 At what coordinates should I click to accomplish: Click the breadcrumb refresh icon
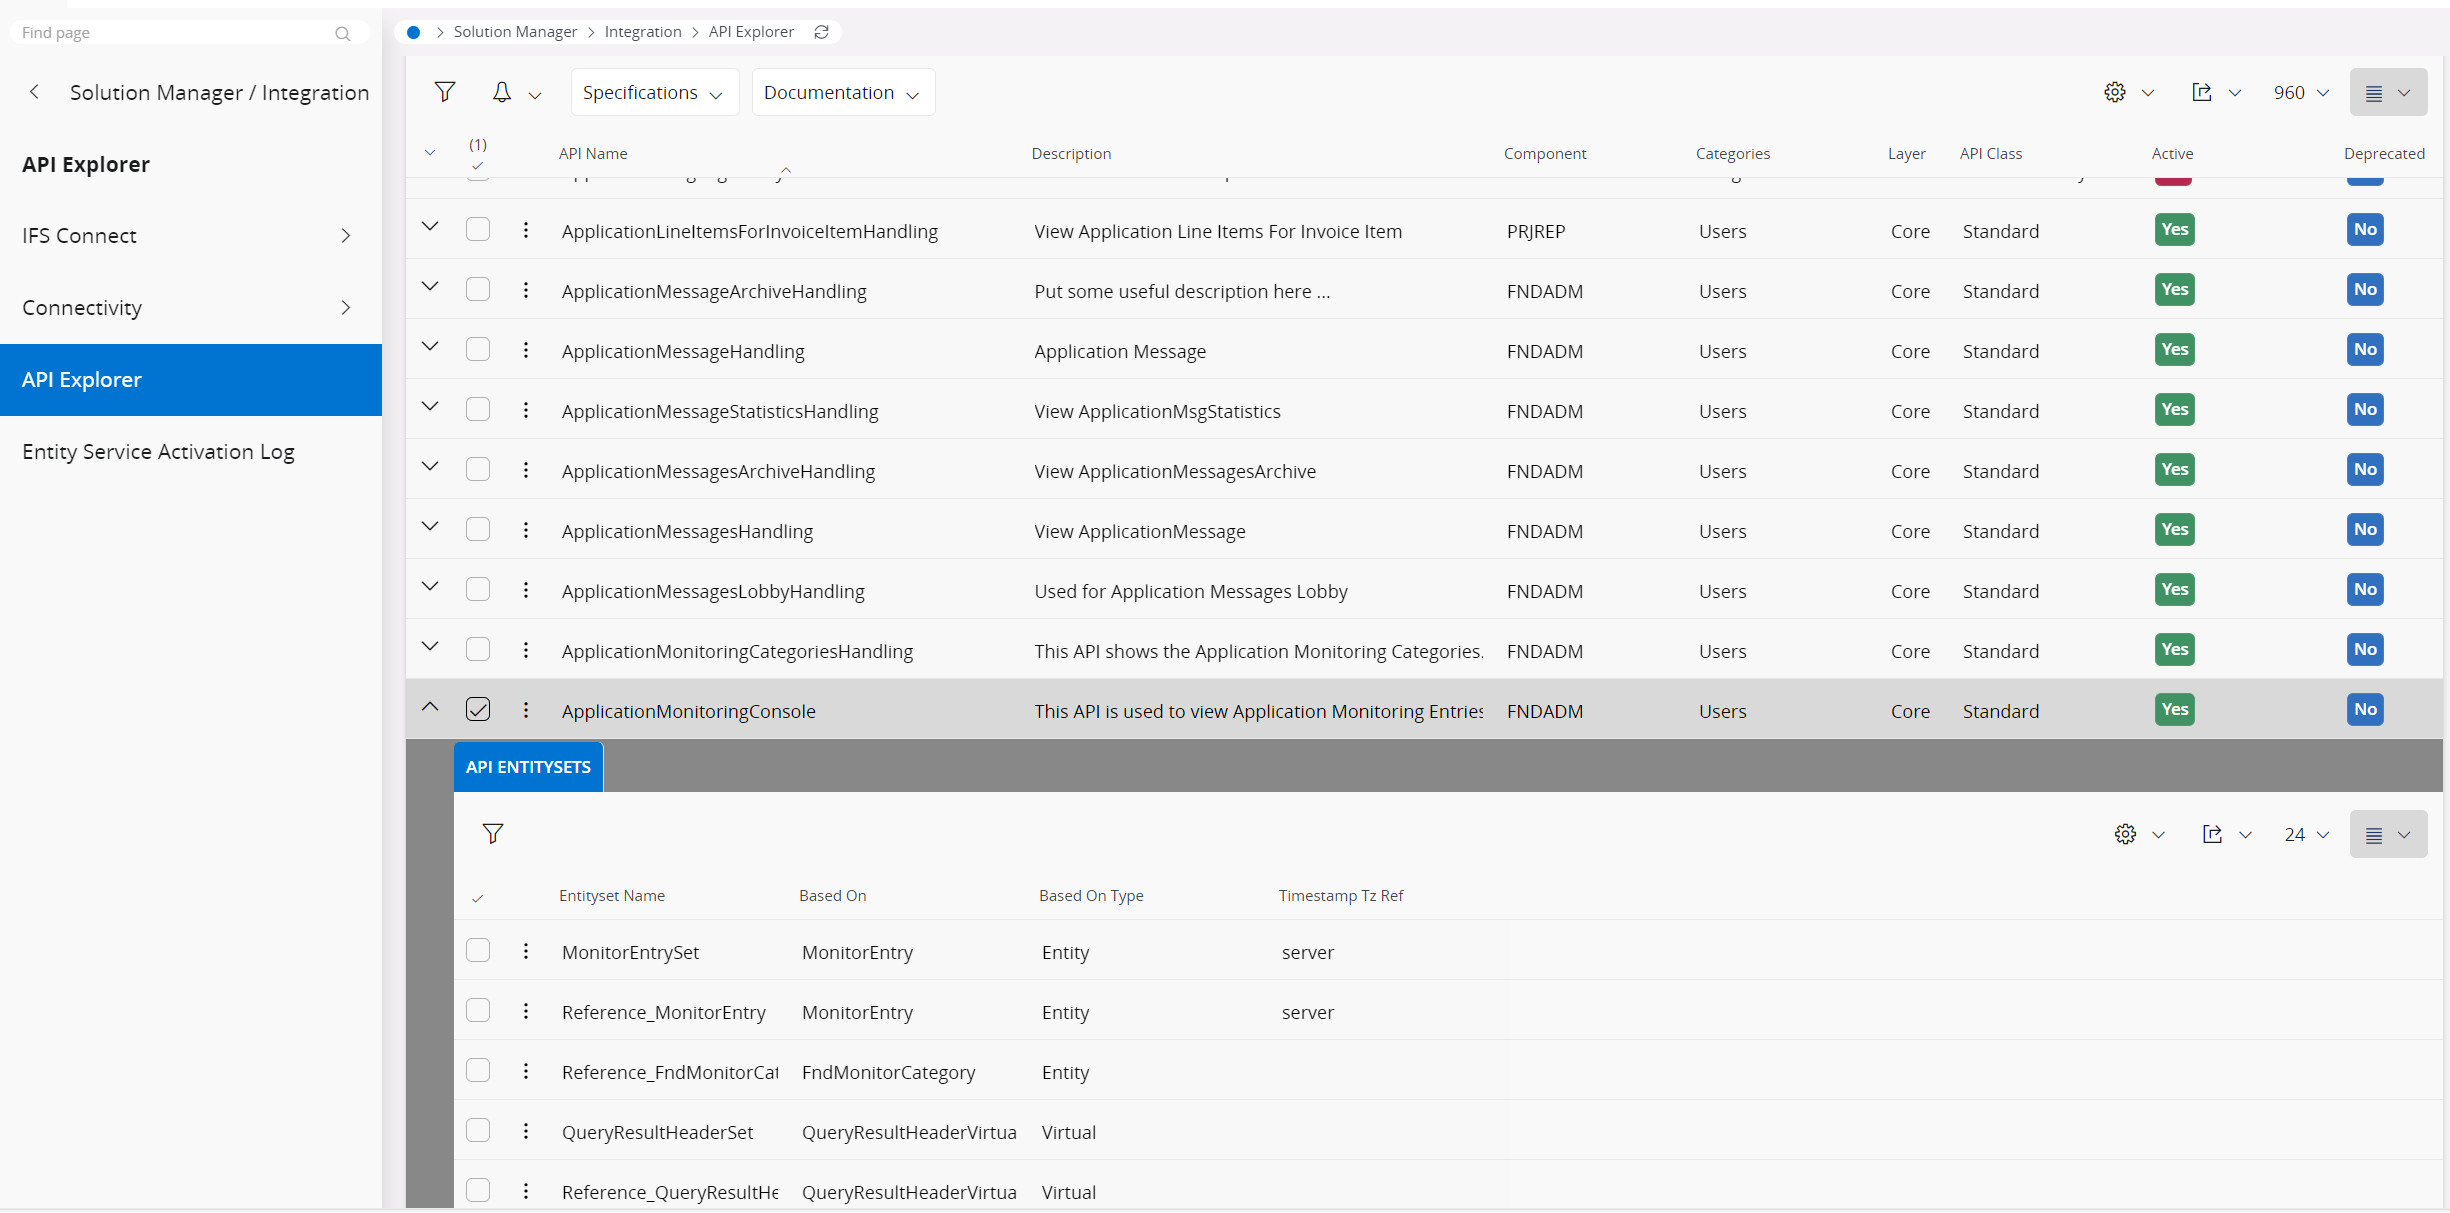click(822, 32)
